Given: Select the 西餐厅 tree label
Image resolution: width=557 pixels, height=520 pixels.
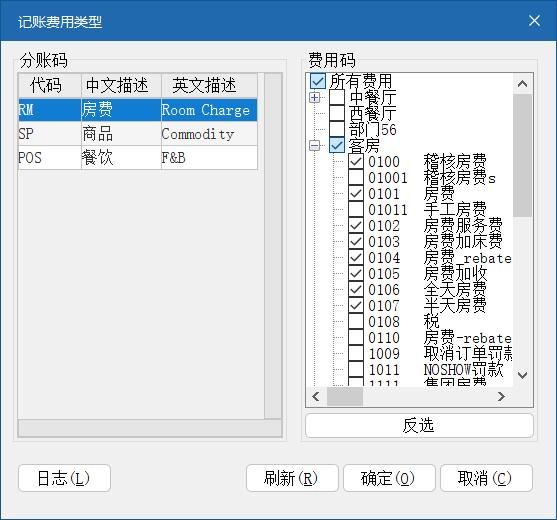Looking at the screenshot, I should click(x=373, y=113).
